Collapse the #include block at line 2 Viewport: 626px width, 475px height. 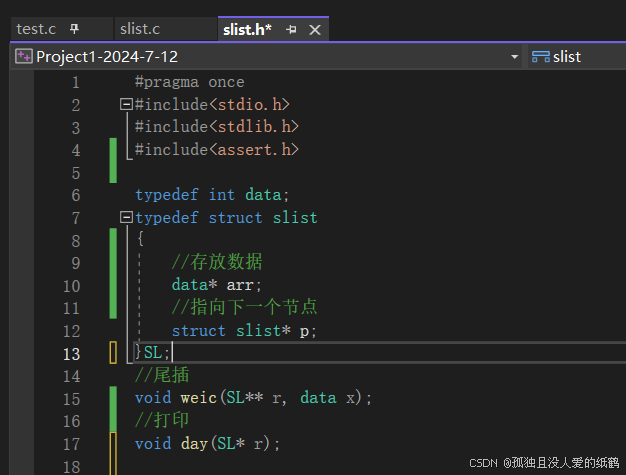[x=126, y=105]
